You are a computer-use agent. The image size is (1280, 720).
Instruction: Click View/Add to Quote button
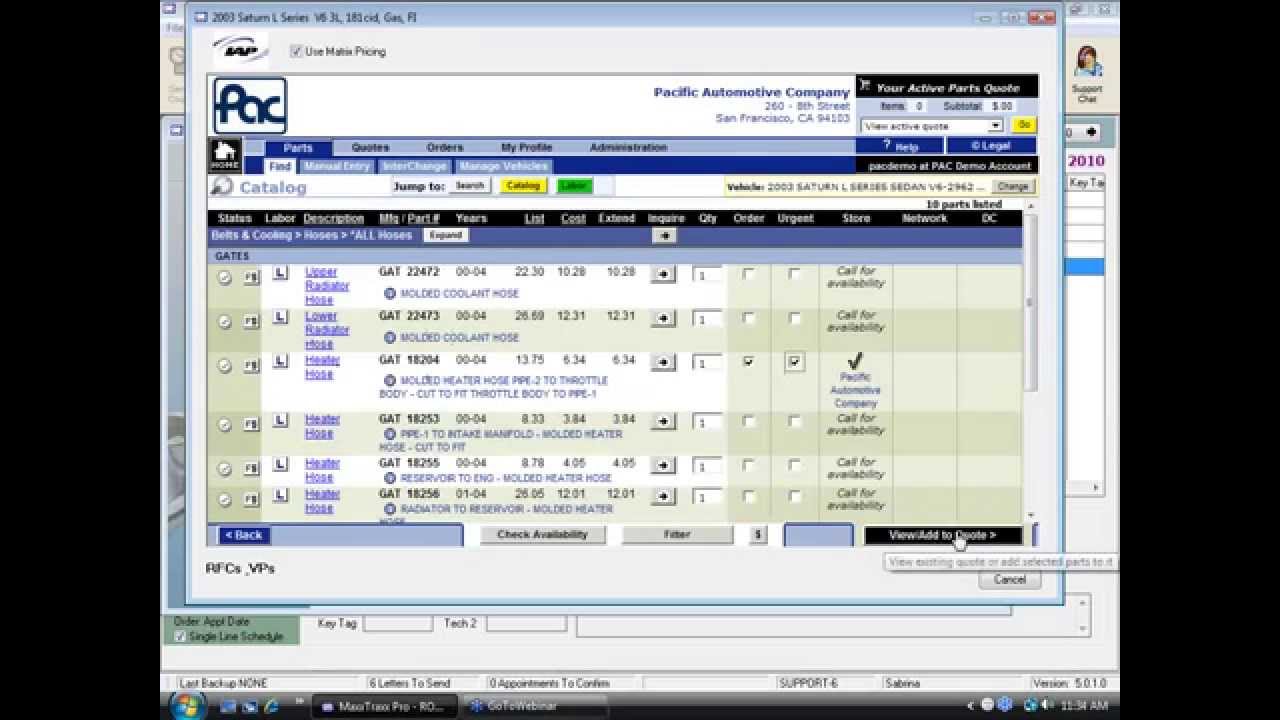943,535
